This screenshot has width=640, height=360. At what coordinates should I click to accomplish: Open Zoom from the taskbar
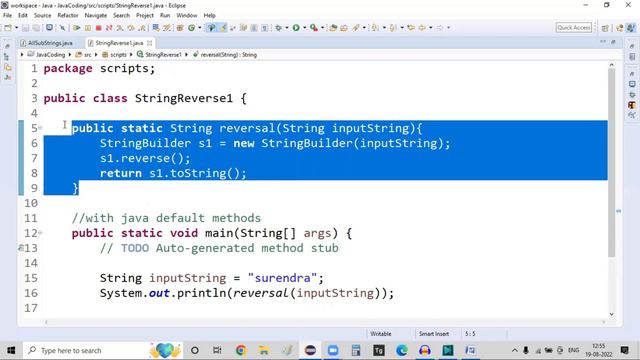click(333, 350)
